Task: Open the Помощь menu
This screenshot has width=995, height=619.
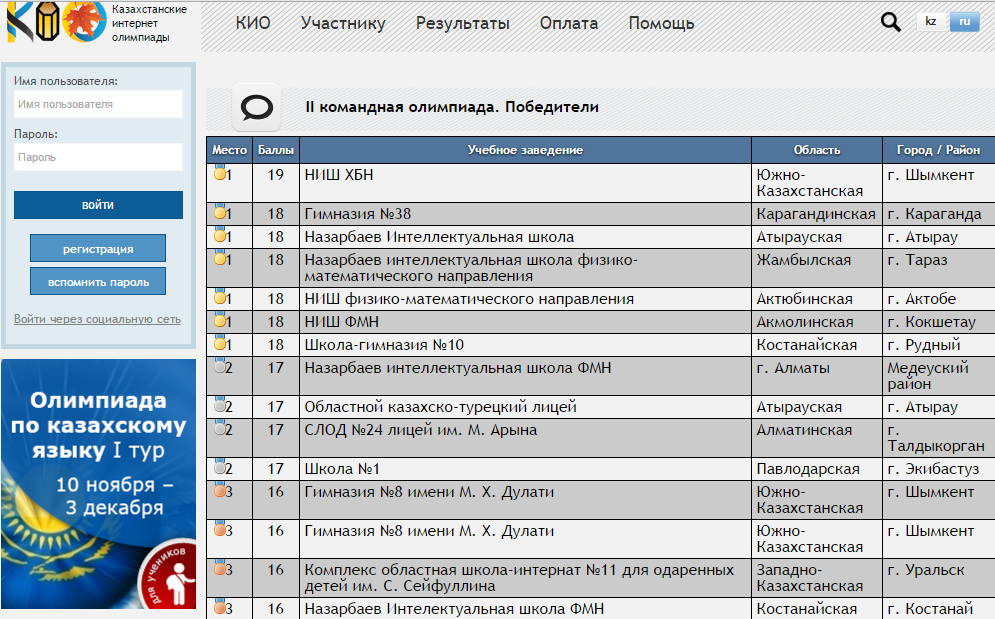Action: 661,24
